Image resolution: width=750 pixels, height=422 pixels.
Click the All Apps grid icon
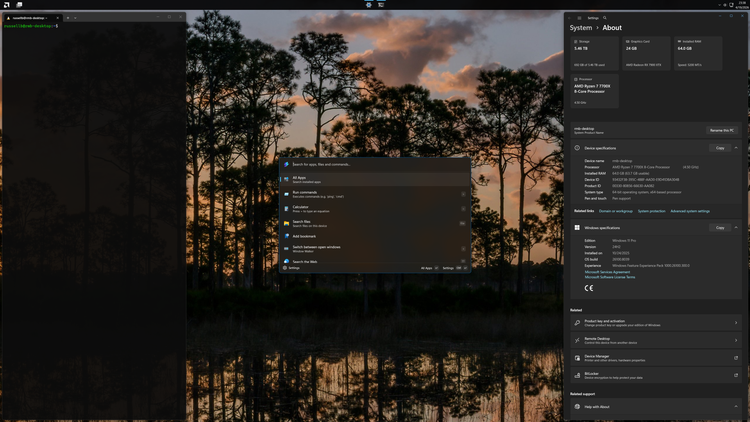point(287,179)
